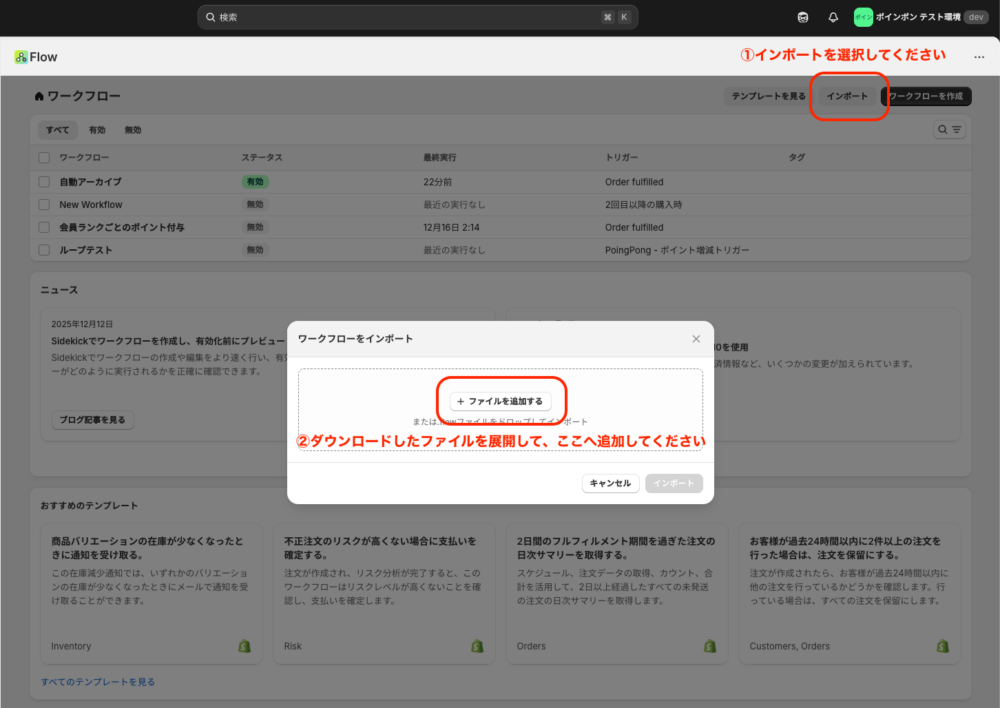Open the three-dot more options menu
Viewport: 1000px width, 708px height.
click(x=978, y=57)
